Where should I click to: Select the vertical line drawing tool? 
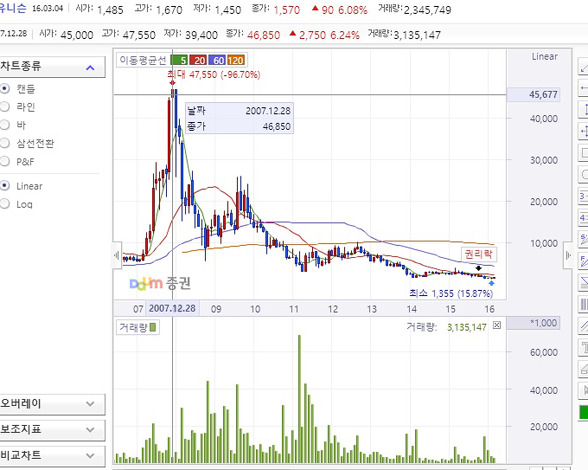tap(584, 110)
